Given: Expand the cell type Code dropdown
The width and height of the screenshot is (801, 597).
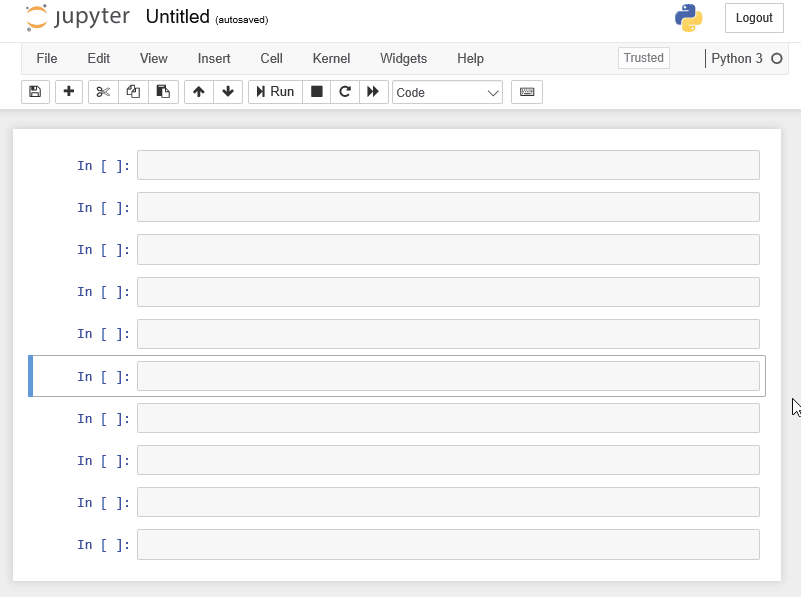Looking at the screenshot, I should pyautogui.click(x=447, y=92).
